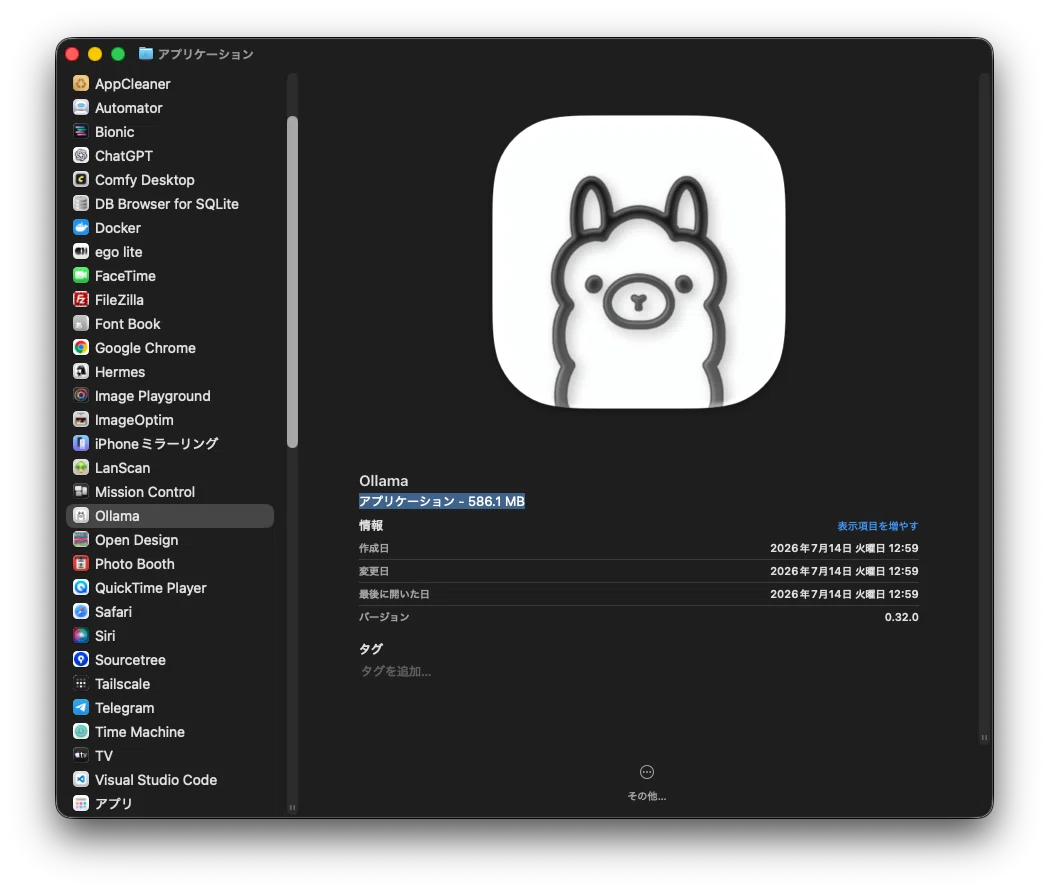
Task: Click the アプリケーション folder title icon
Action: (146, 54)
